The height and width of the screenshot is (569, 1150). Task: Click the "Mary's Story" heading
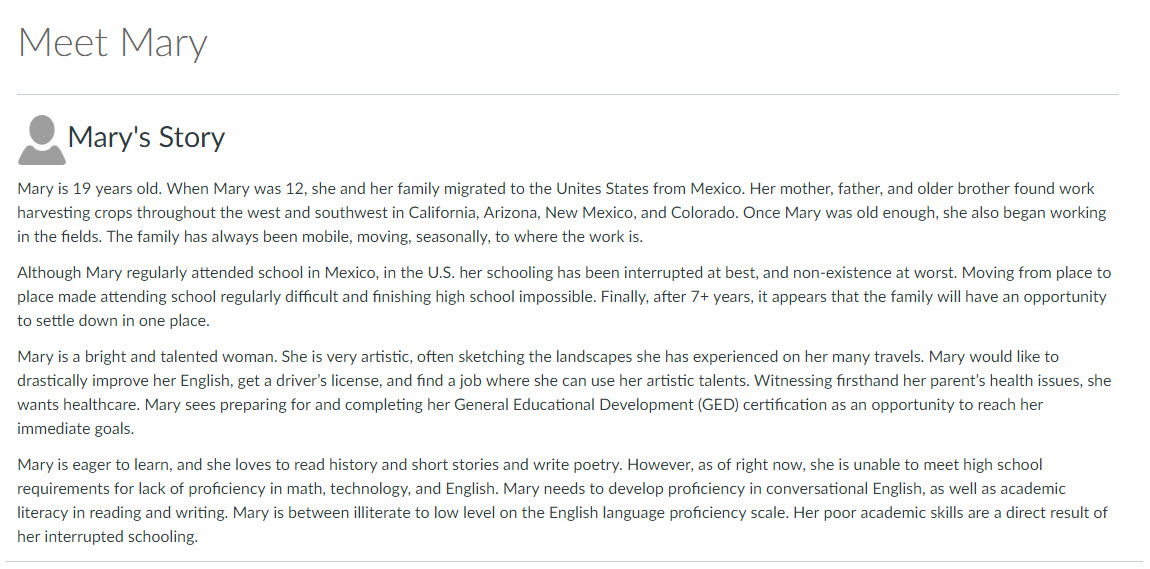(146, 138)
